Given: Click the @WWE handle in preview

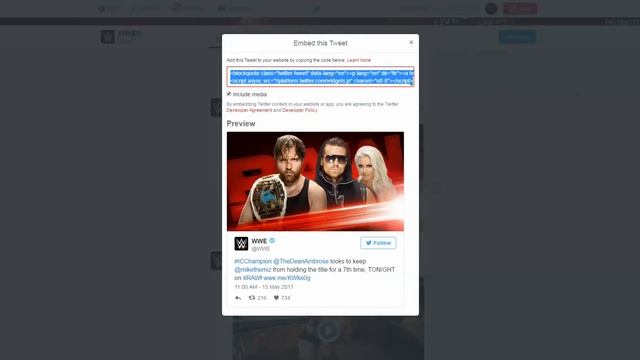Looking at the screenshot, I should tap(261, 249).
